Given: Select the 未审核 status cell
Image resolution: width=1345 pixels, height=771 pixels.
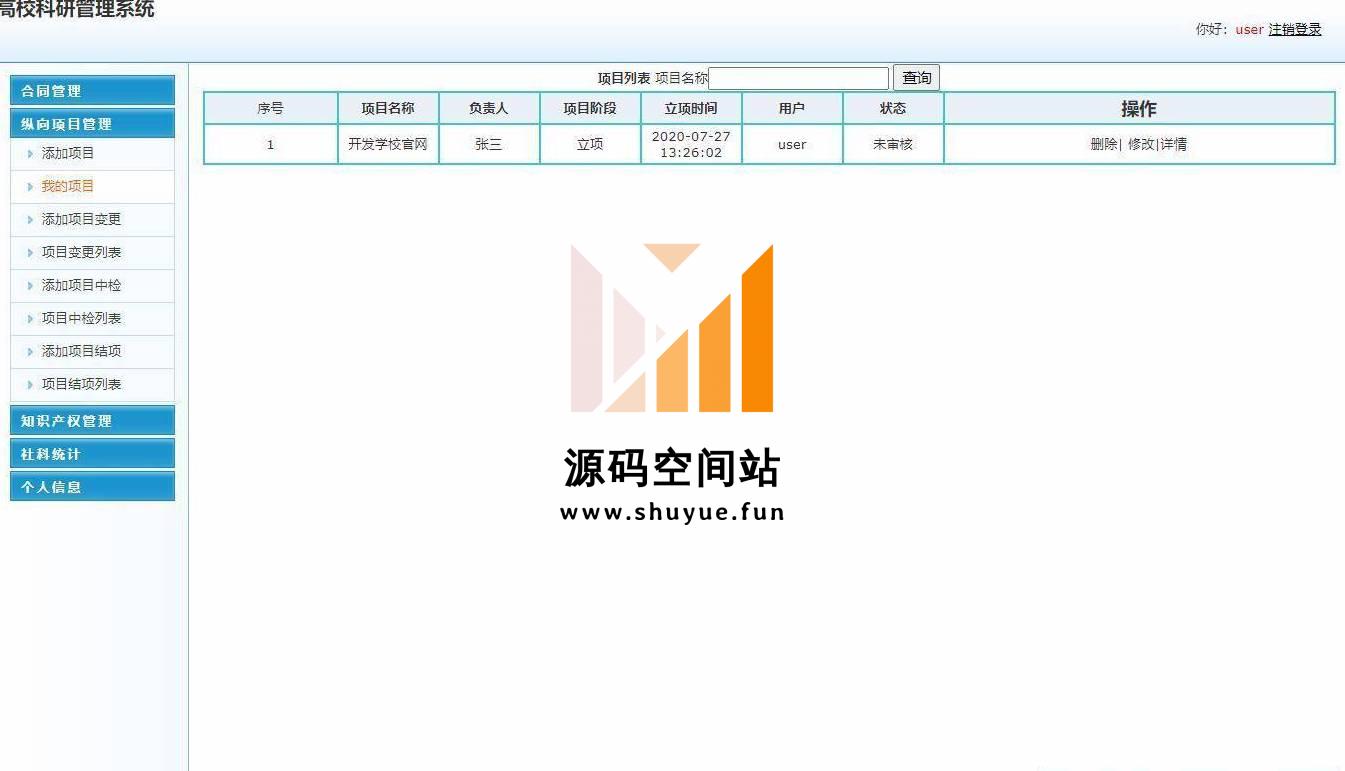Looking at the screenshot, I should coord(893,144).
